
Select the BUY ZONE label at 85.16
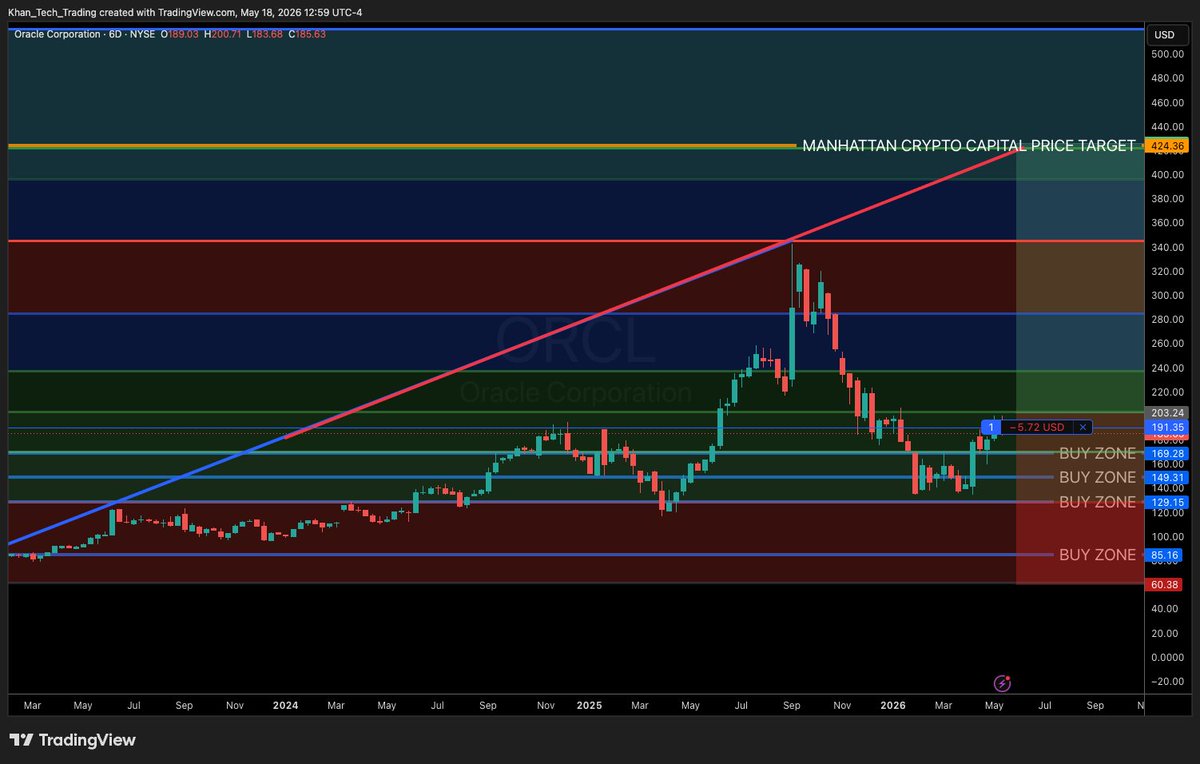click(1097, 554)
